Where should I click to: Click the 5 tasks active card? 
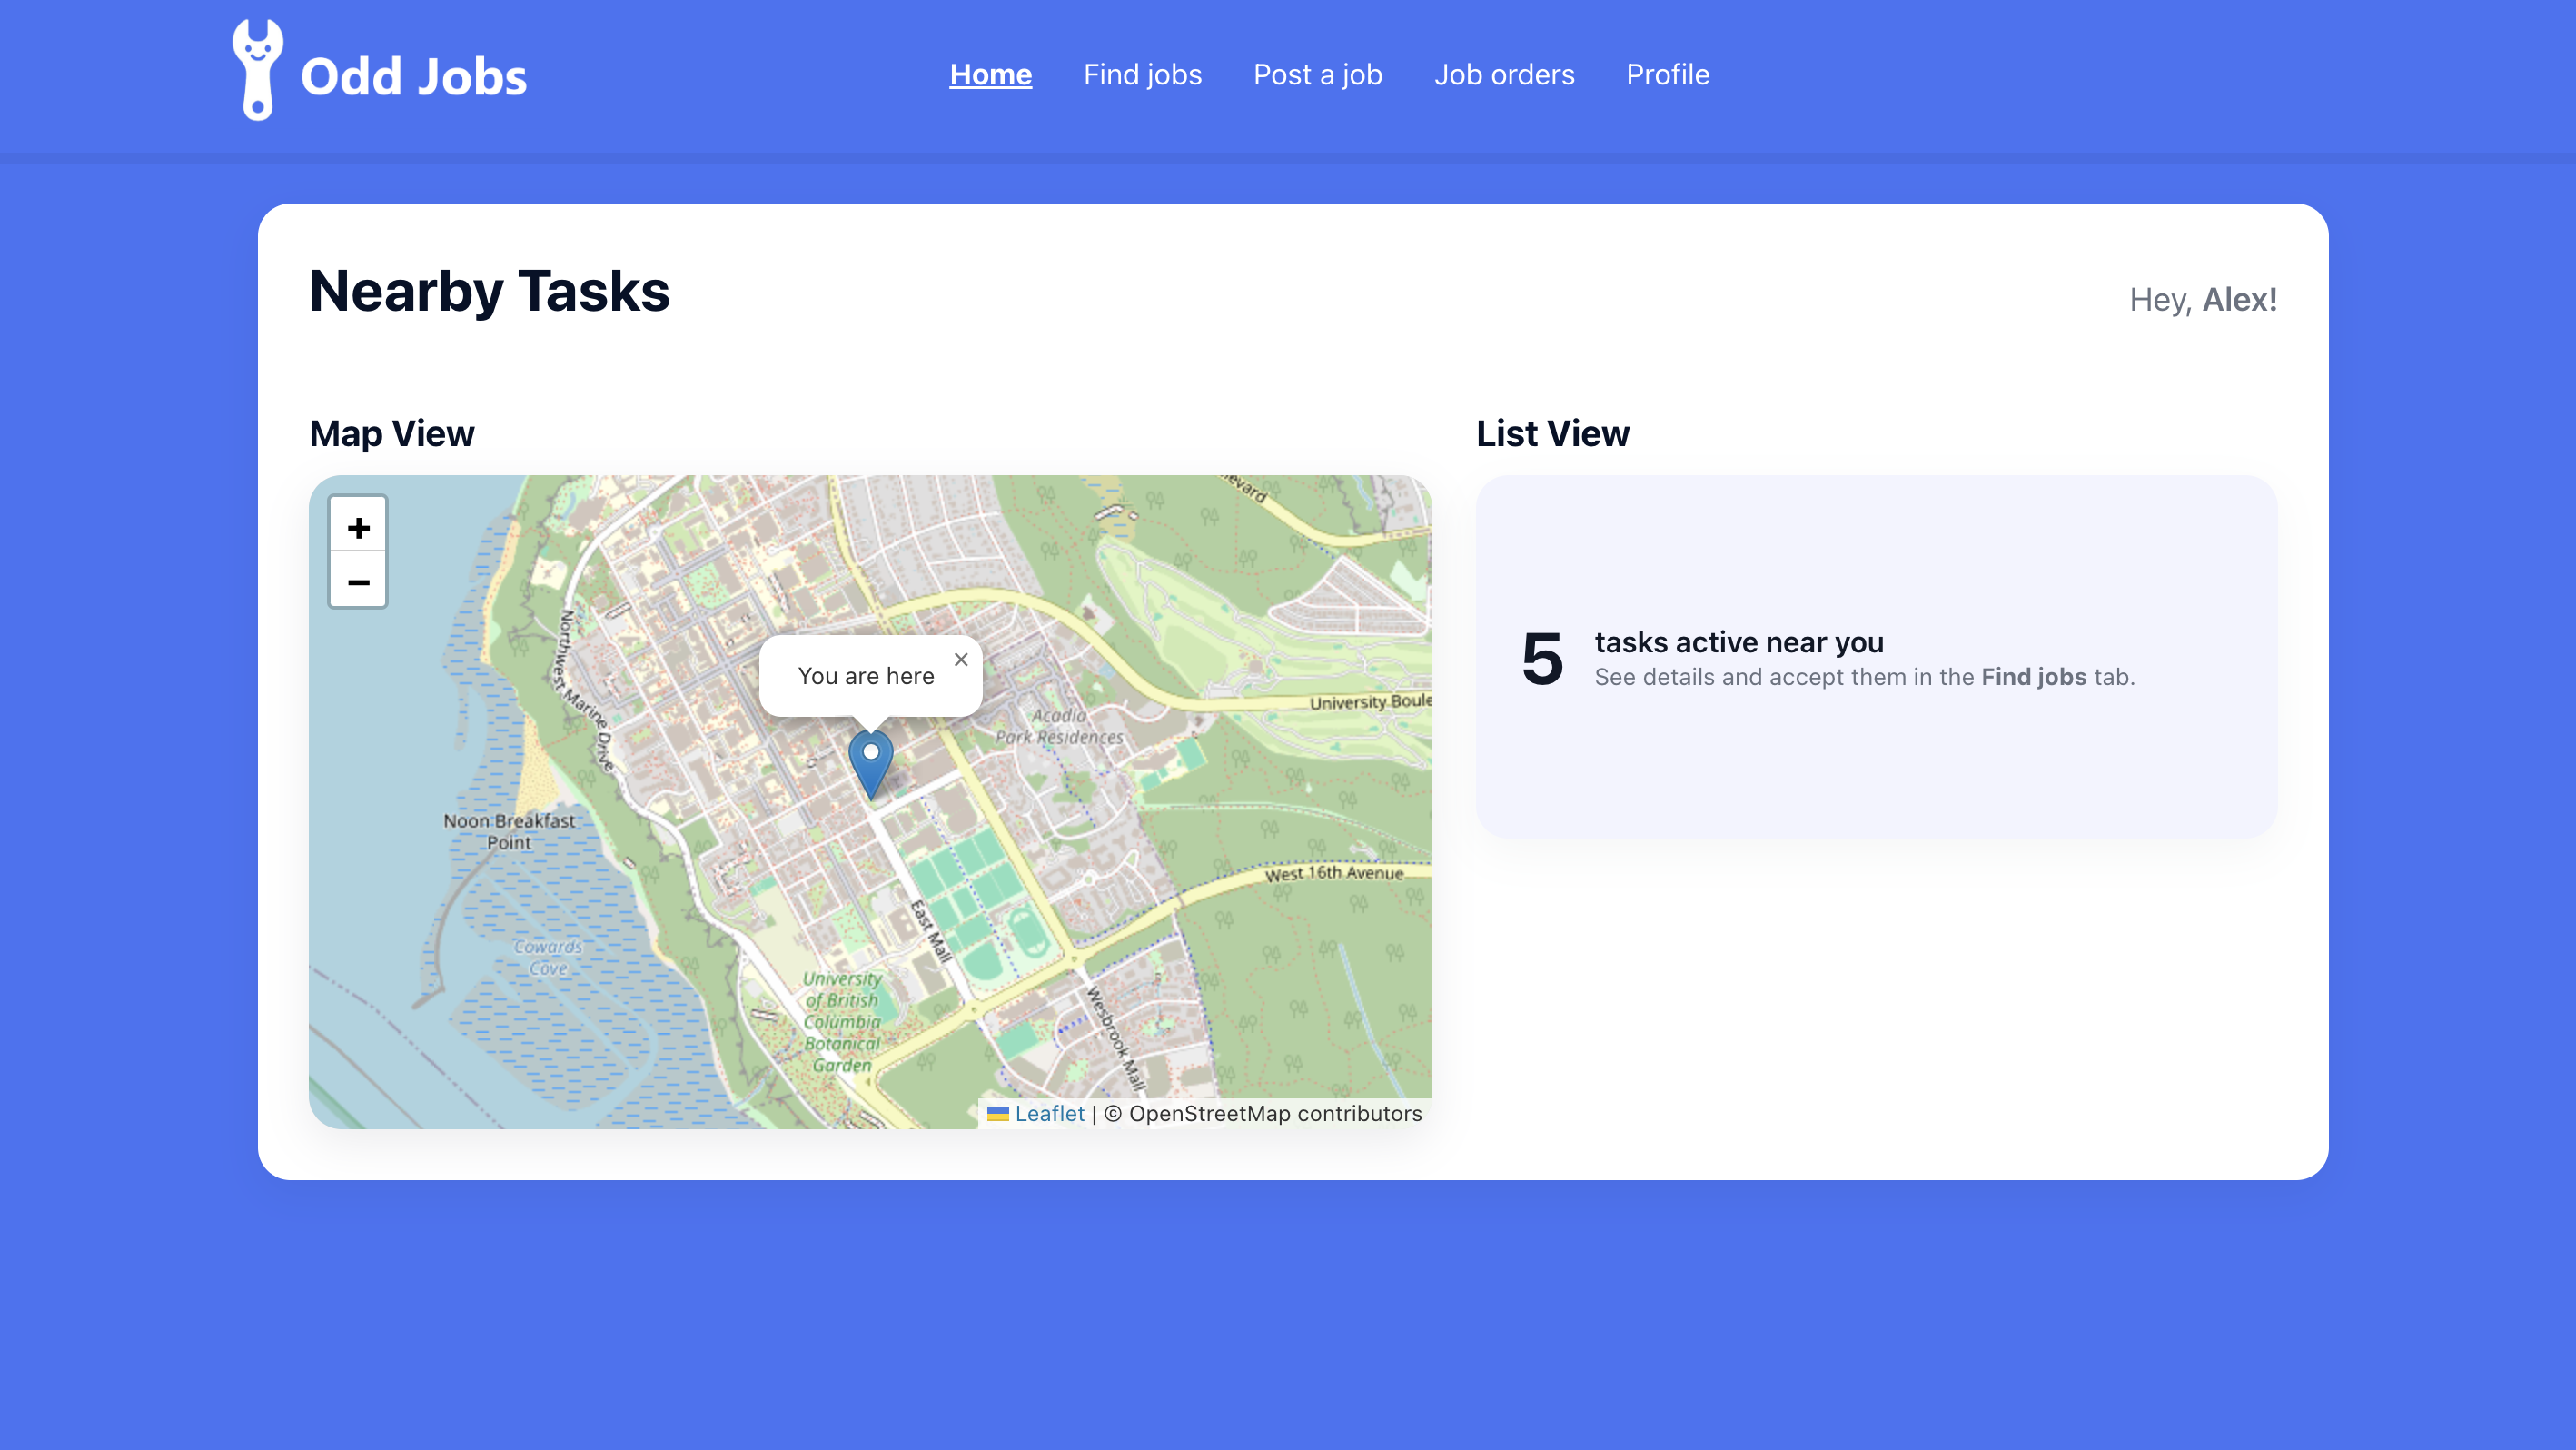[x=1876, y=657]
